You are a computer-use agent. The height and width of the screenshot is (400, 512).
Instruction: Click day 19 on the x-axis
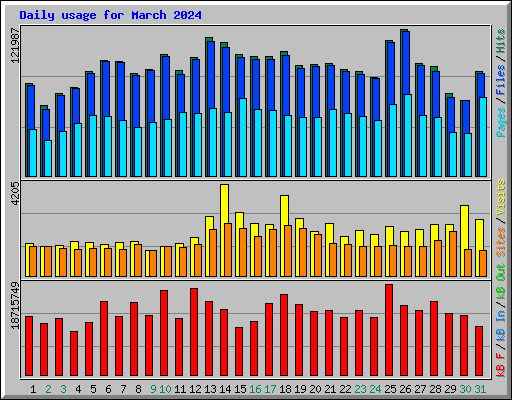point(300,389)
